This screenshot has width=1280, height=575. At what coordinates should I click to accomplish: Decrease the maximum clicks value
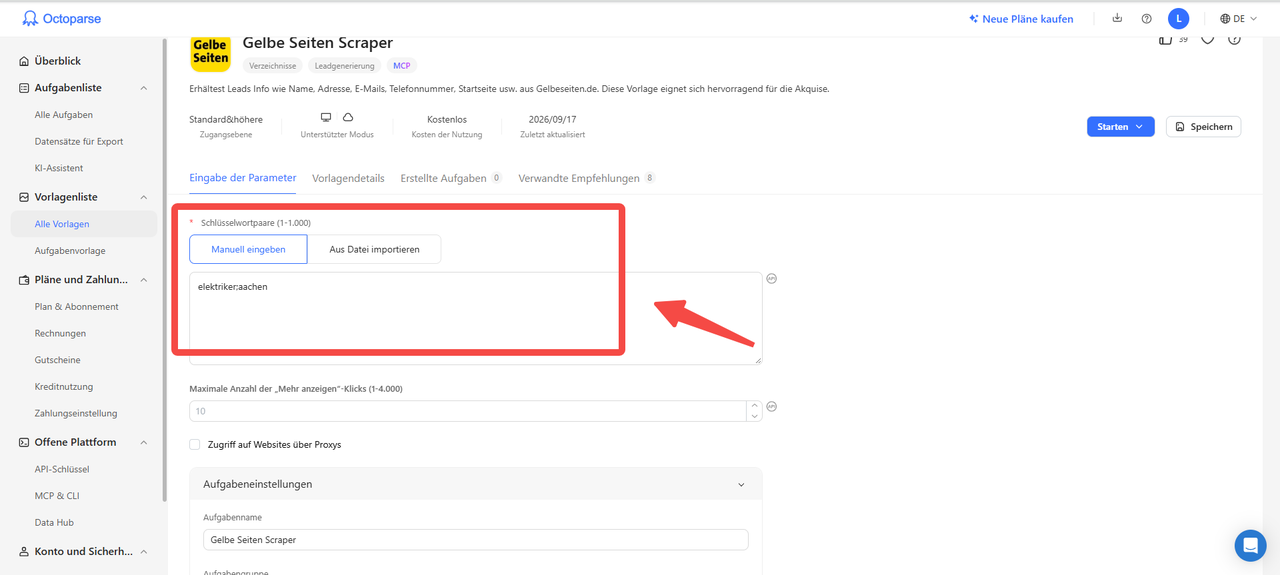(x=754, y=416)
